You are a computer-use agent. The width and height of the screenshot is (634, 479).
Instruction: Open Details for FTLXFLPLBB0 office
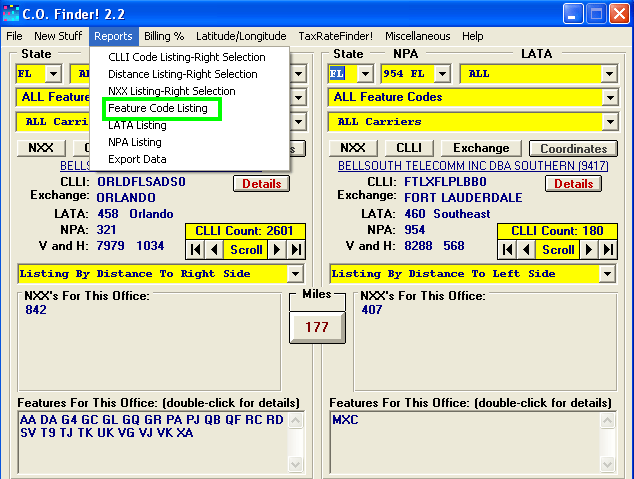click(x=573, y=184)
